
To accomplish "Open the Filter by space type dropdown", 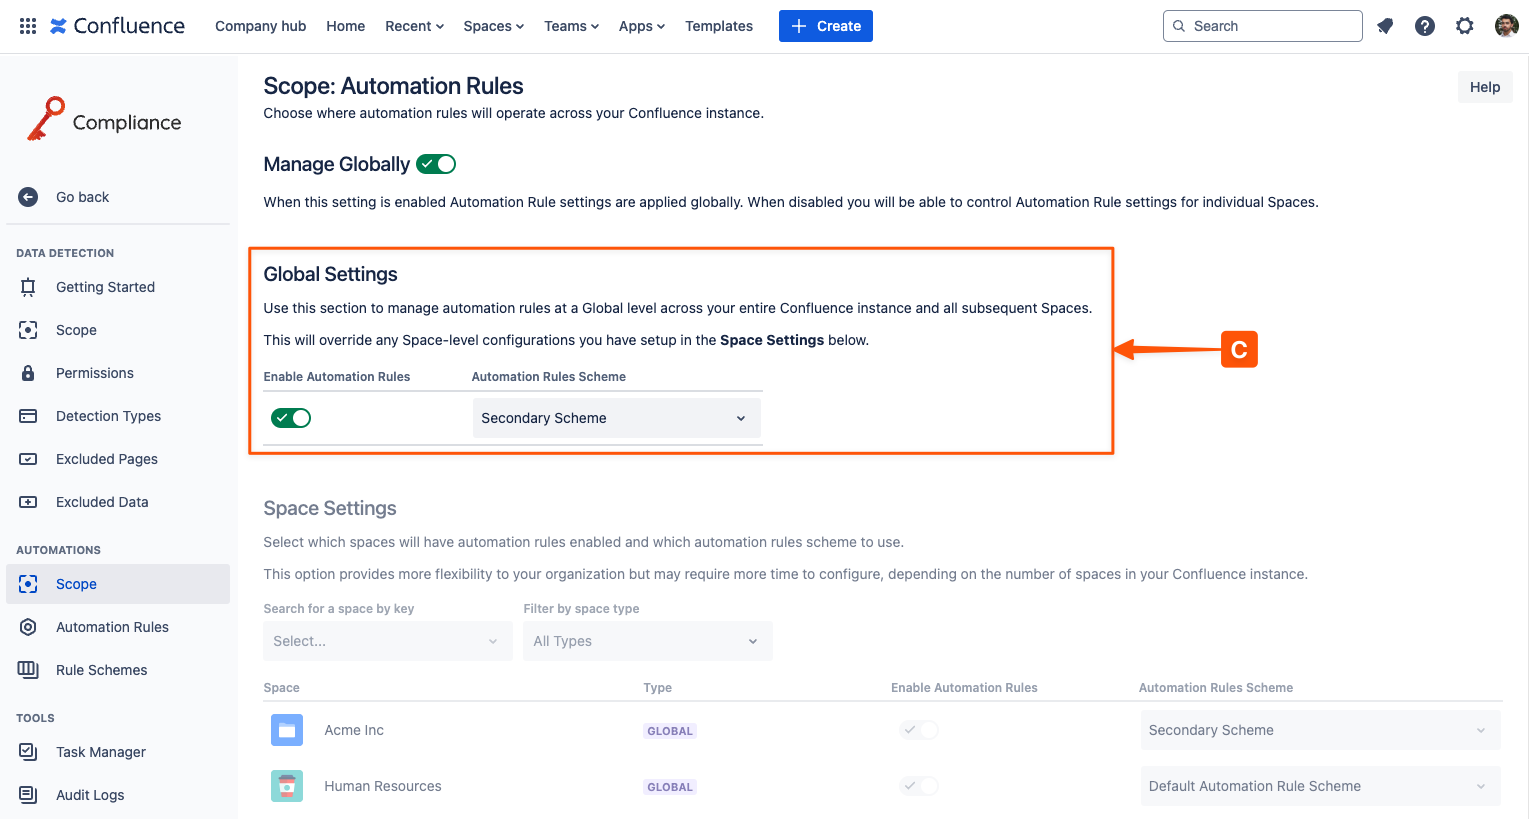I will point(647,641).
